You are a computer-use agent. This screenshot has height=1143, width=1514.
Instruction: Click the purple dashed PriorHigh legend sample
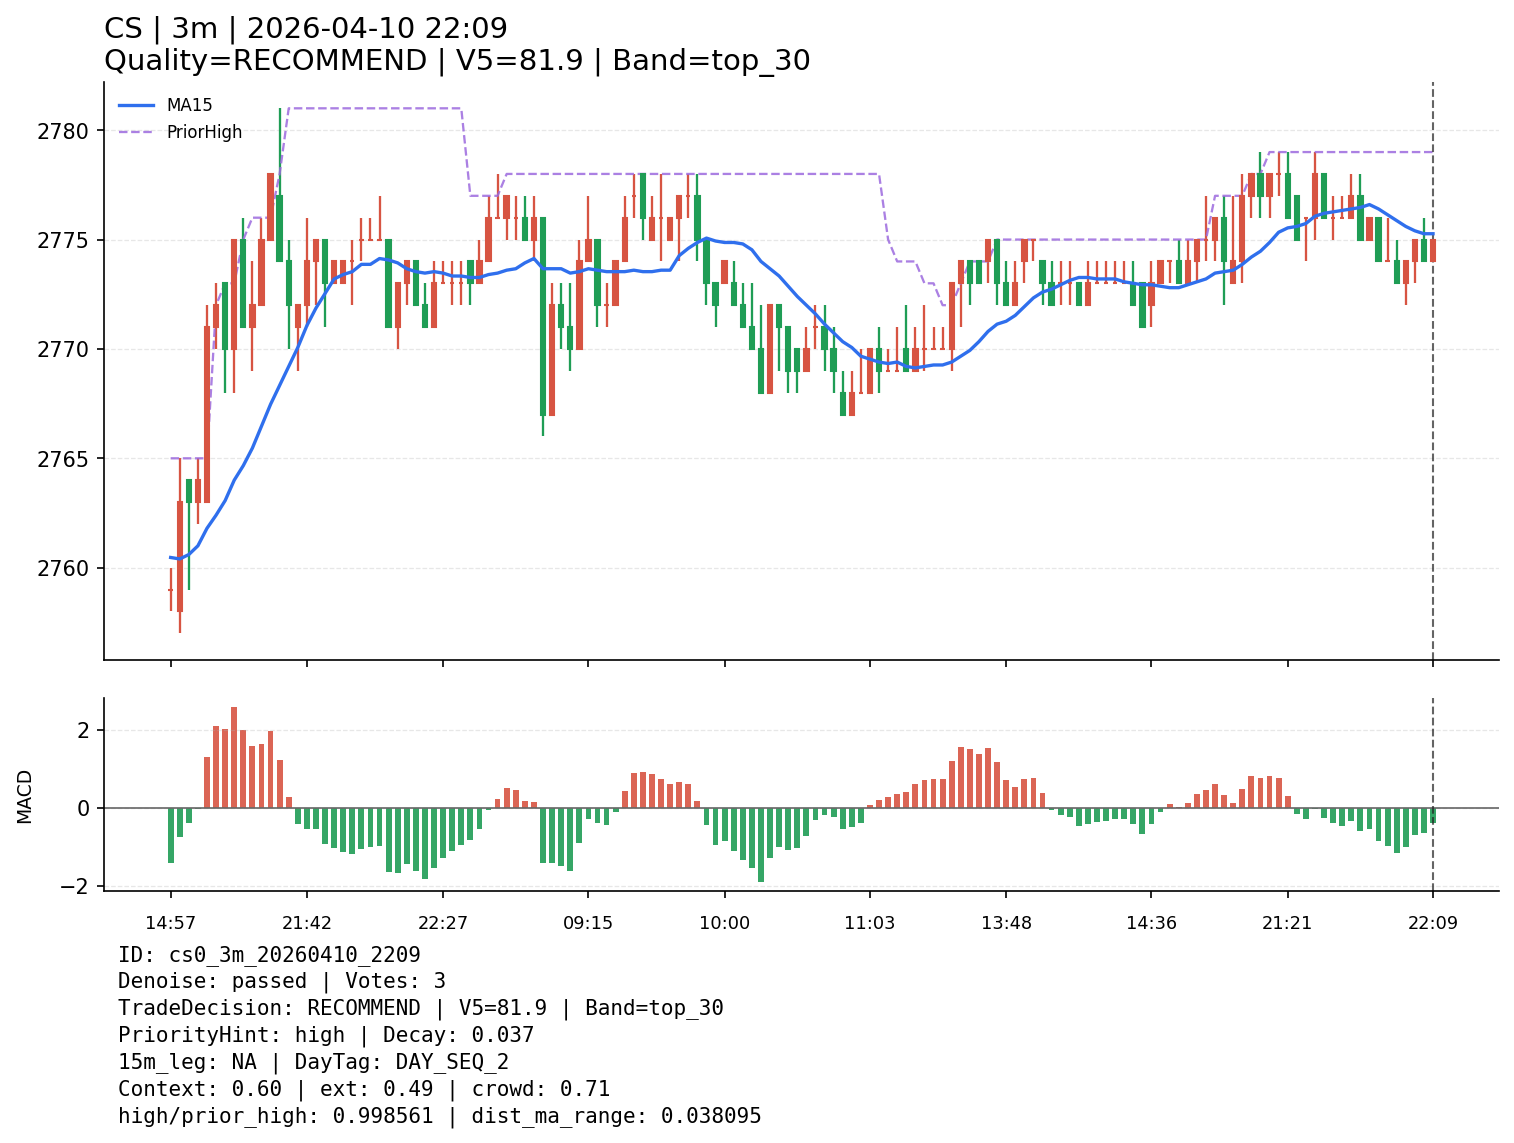point(137,132)
